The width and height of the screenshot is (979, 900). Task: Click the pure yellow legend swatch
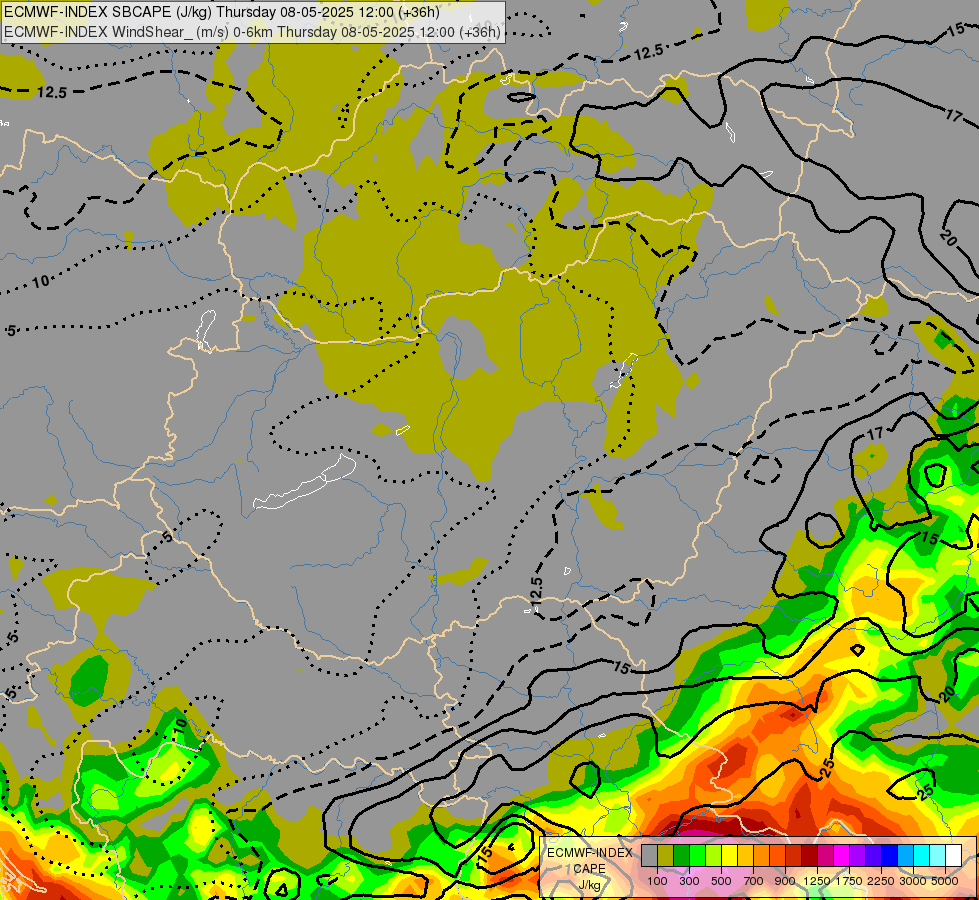[729, 856]
